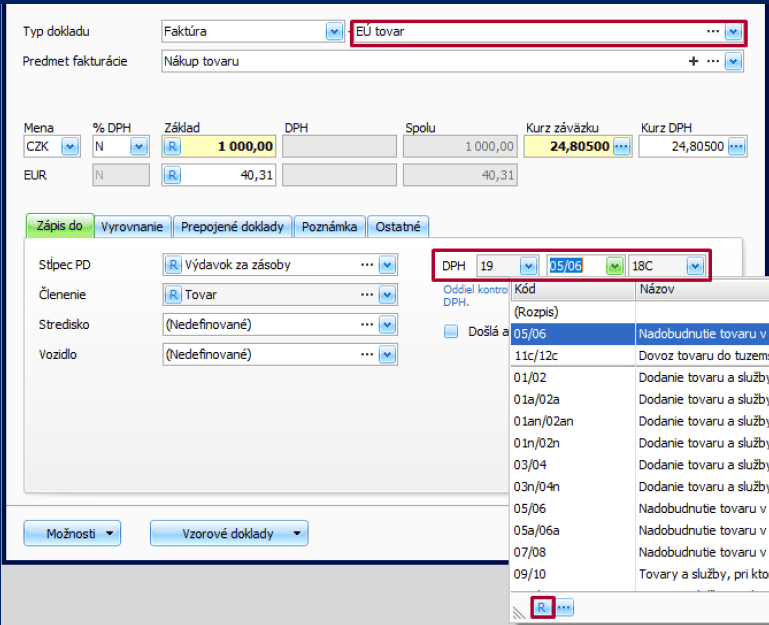769x625 pixels.
Task: Expand the Členenie dropdown arrow
Action: click(387, 295)
